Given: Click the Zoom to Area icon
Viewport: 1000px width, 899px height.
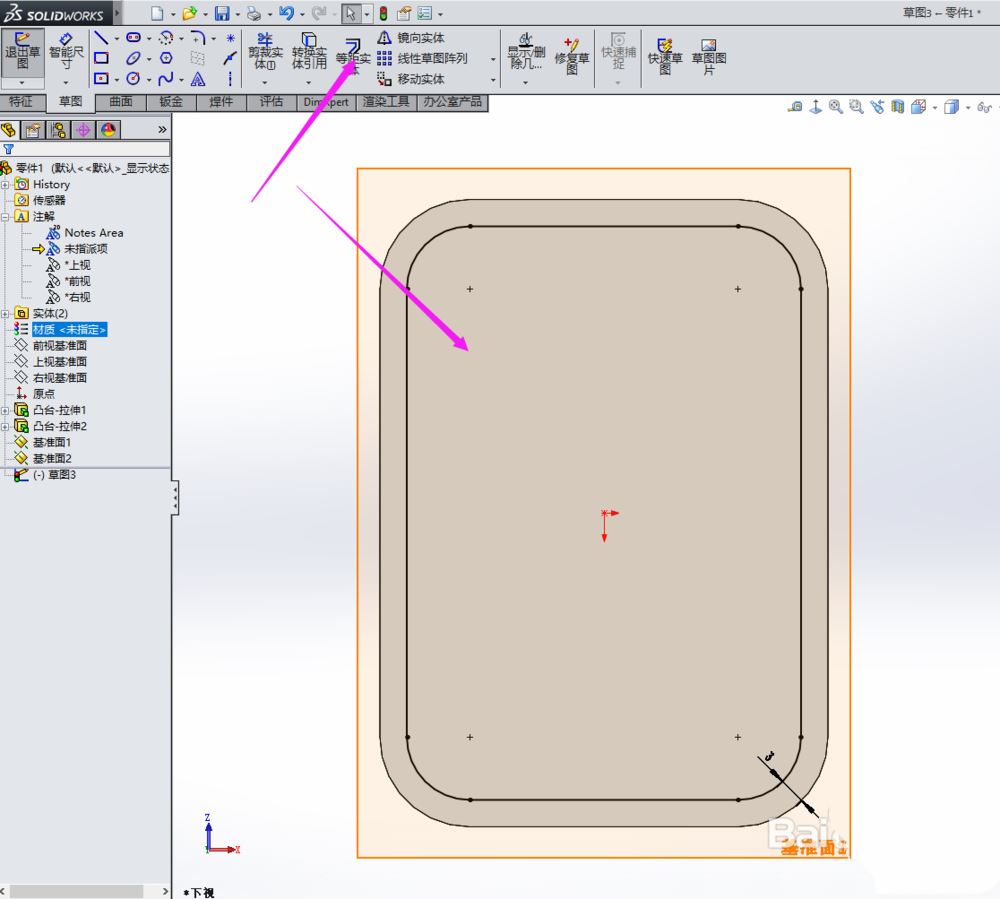Looking at the screenshot, I should [856, 107].
